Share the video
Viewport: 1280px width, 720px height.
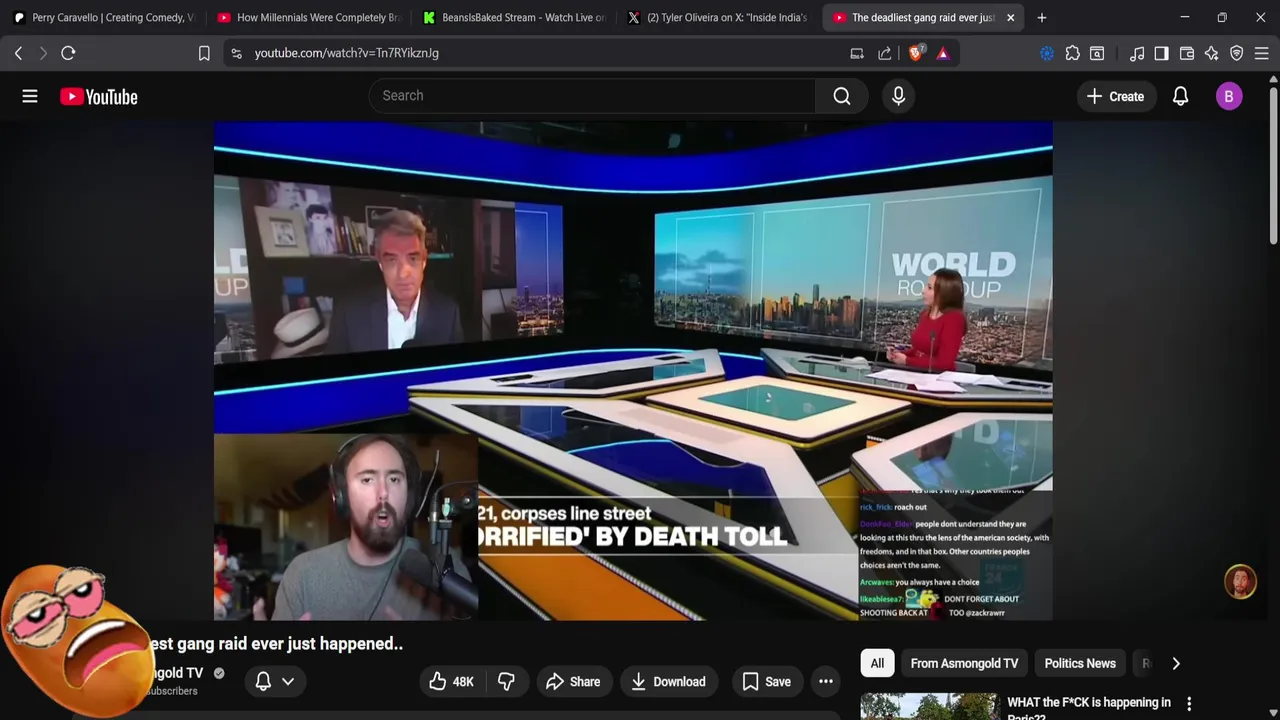click(573, 682)
